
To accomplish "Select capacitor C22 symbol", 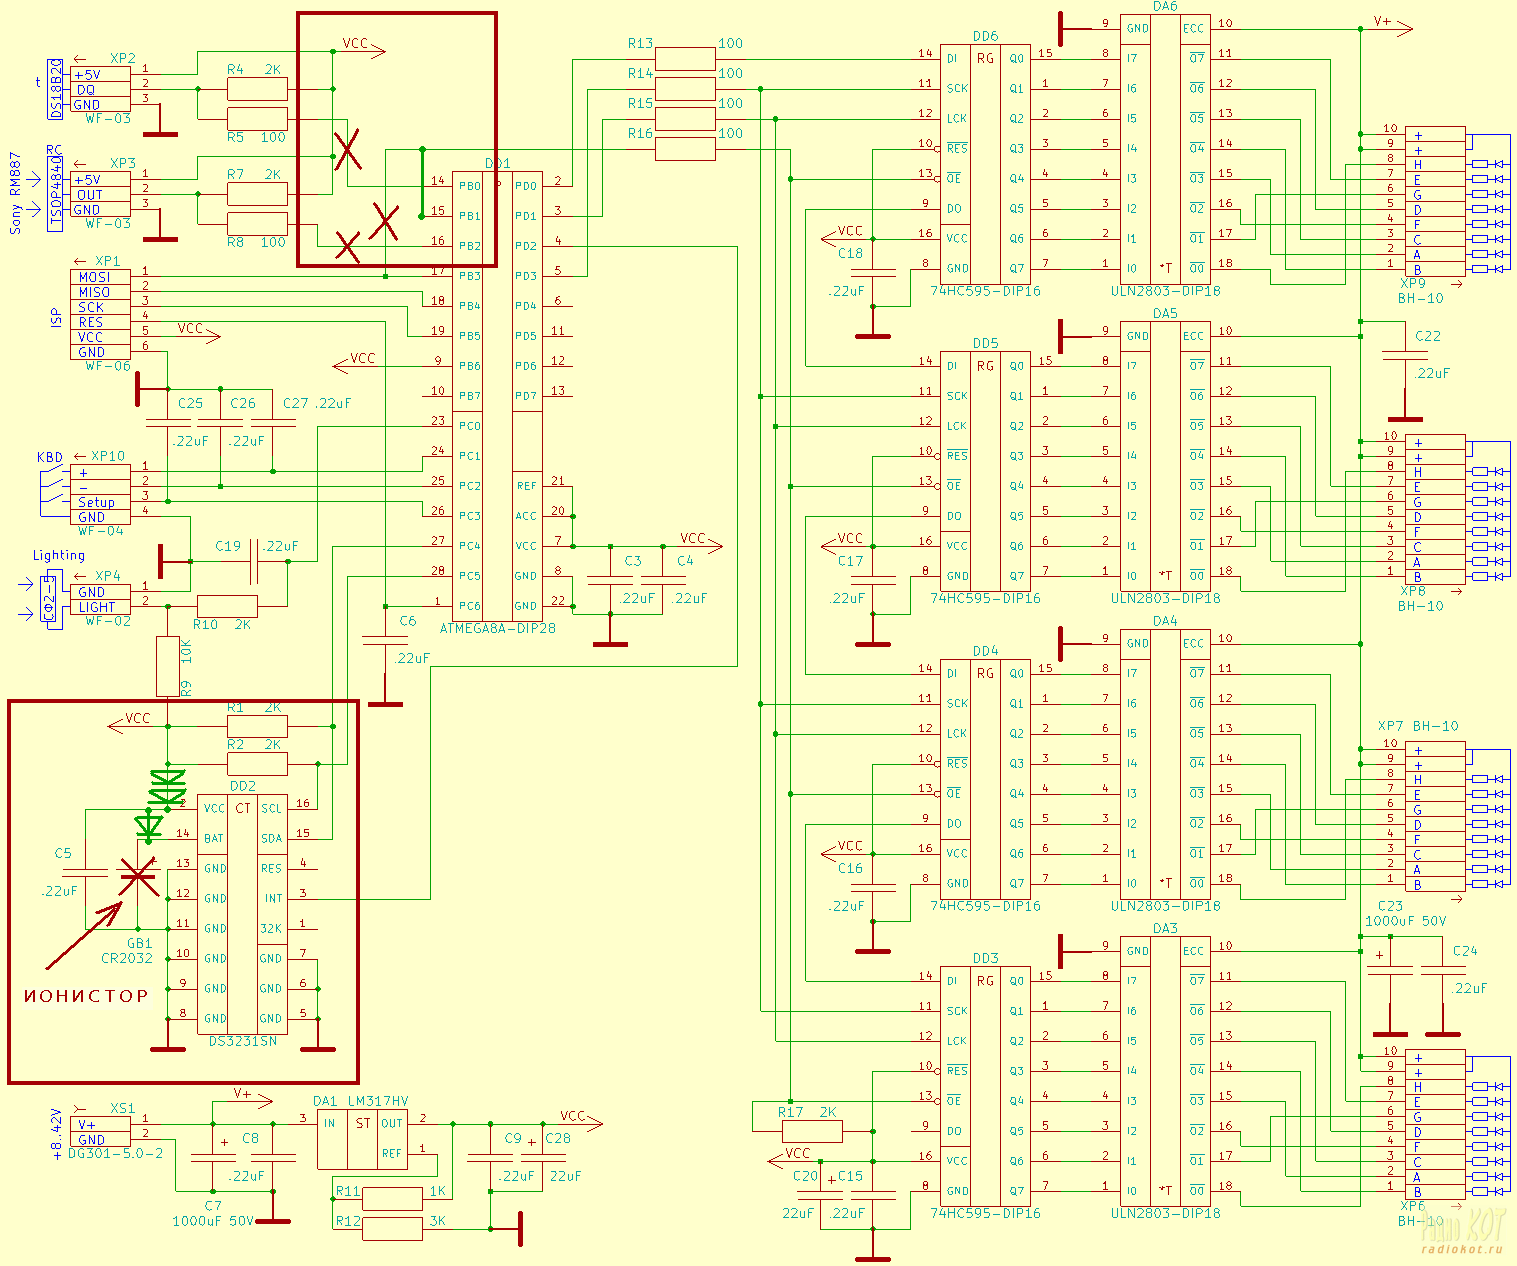I will click(x=1404, y=355).
